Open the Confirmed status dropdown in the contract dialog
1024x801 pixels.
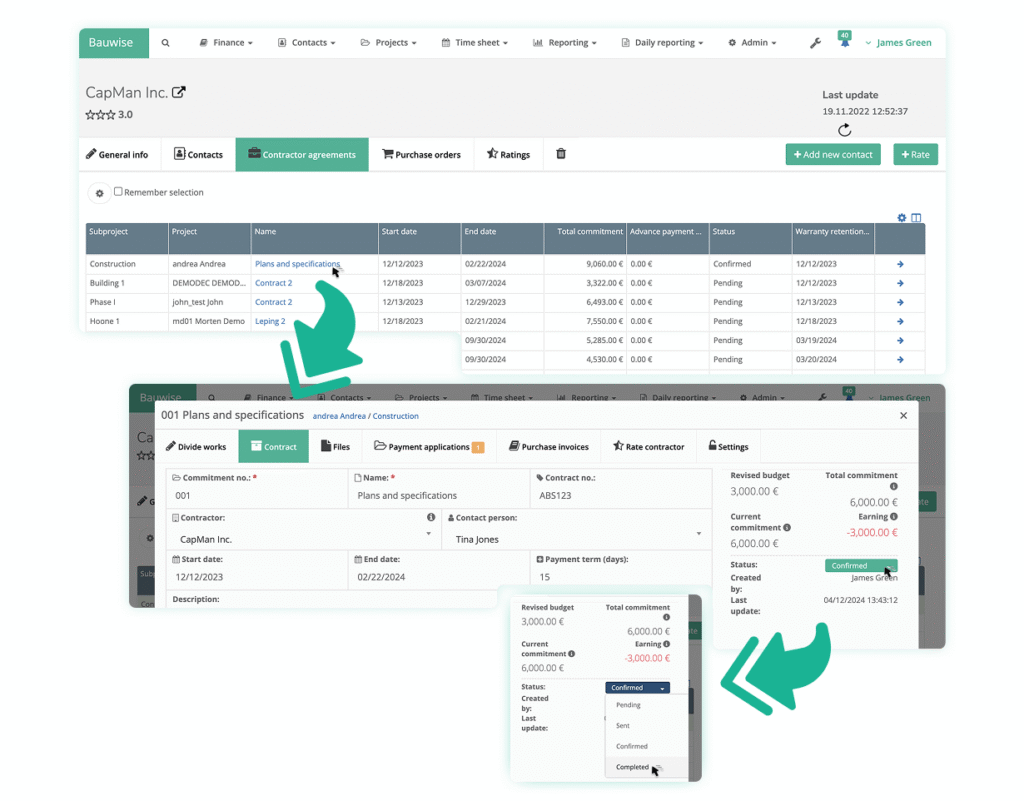[860, 565]
